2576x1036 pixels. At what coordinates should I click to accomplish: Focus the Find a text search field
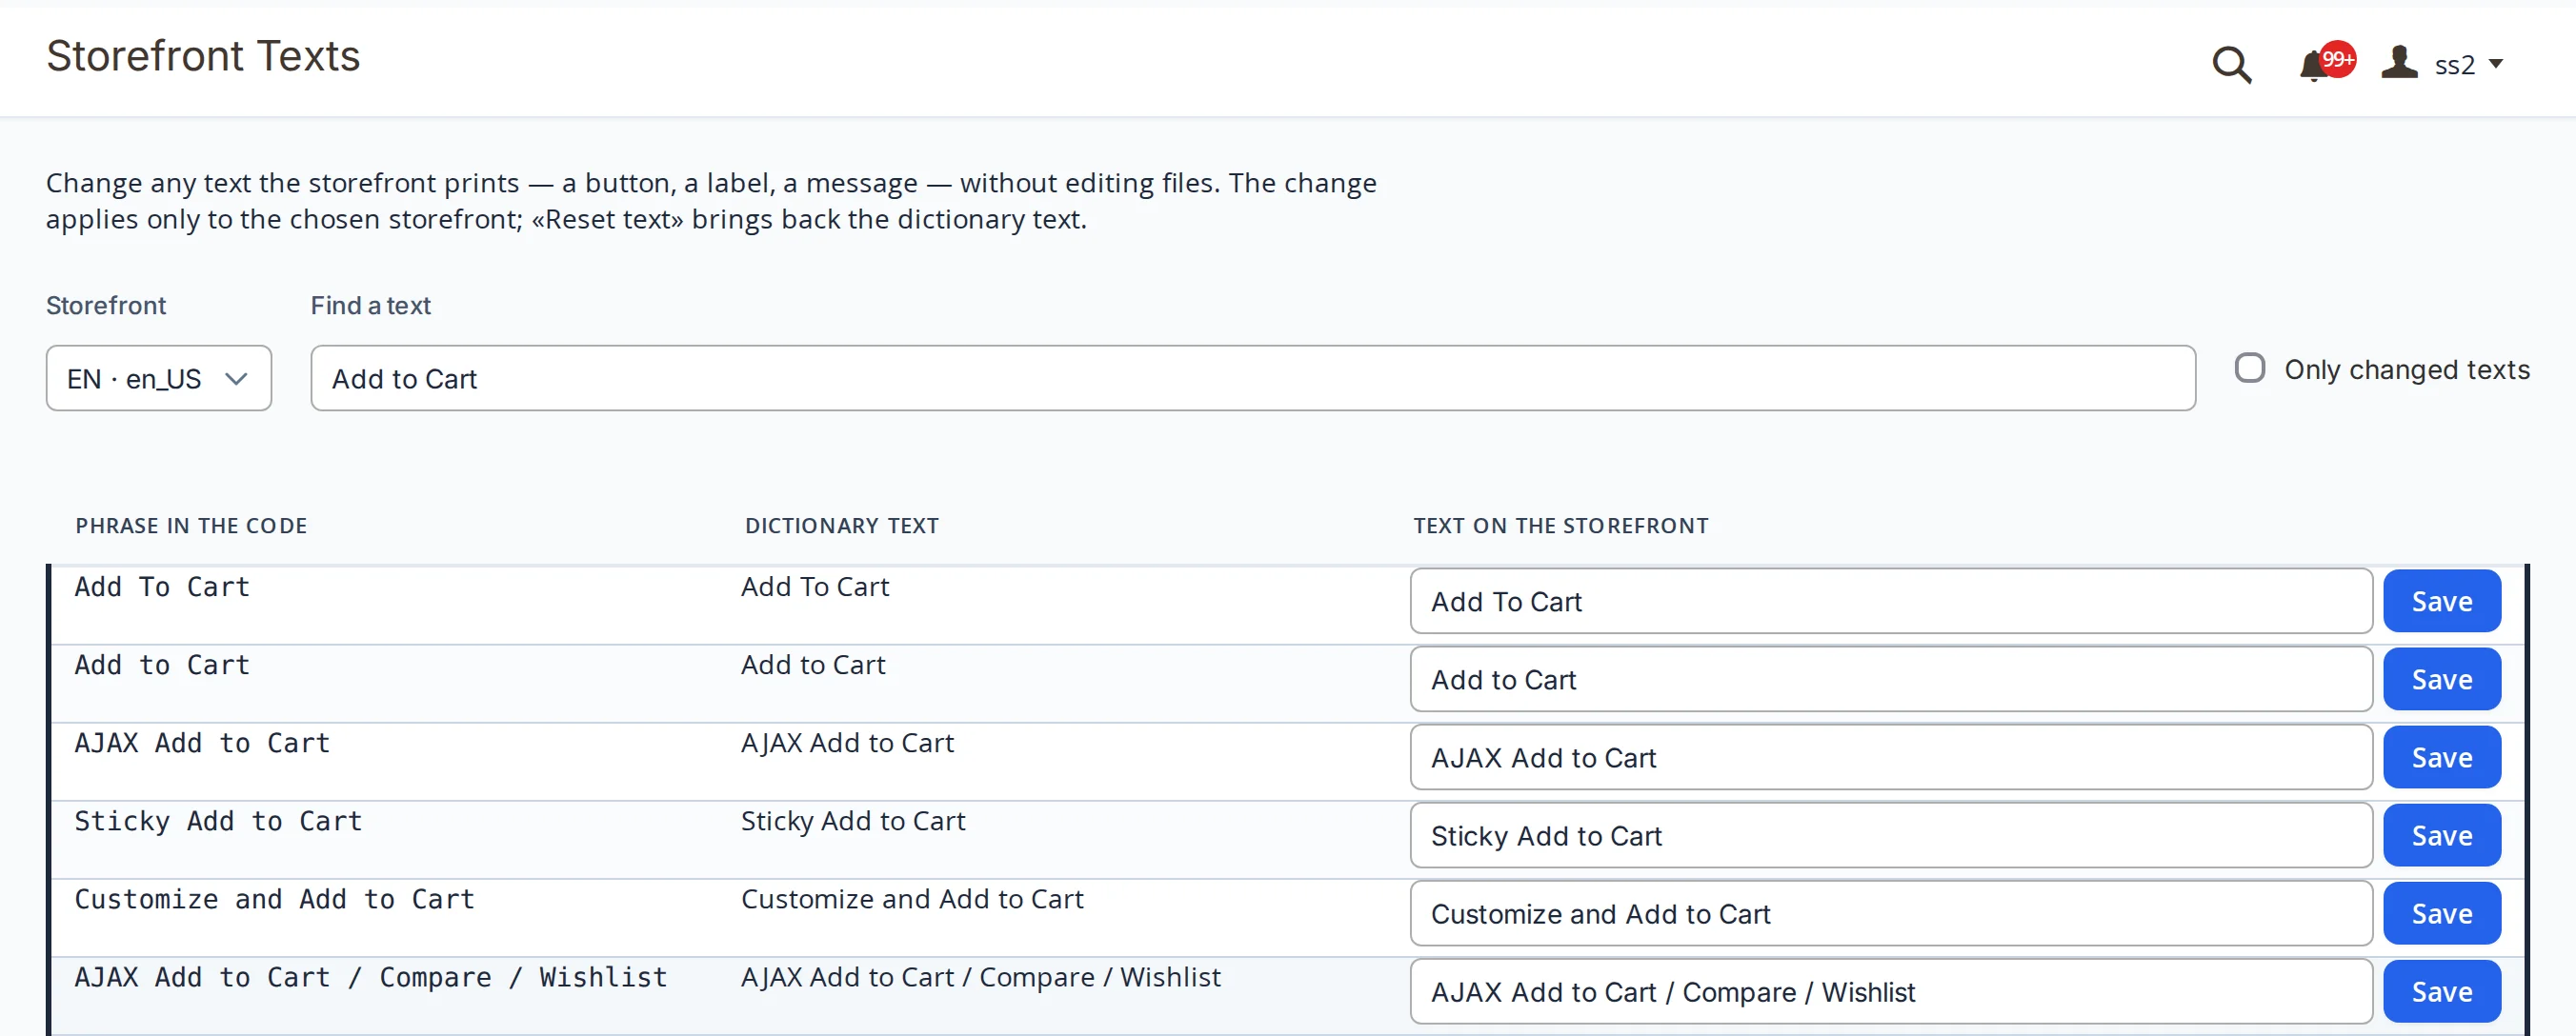[x=1253, y=378]
